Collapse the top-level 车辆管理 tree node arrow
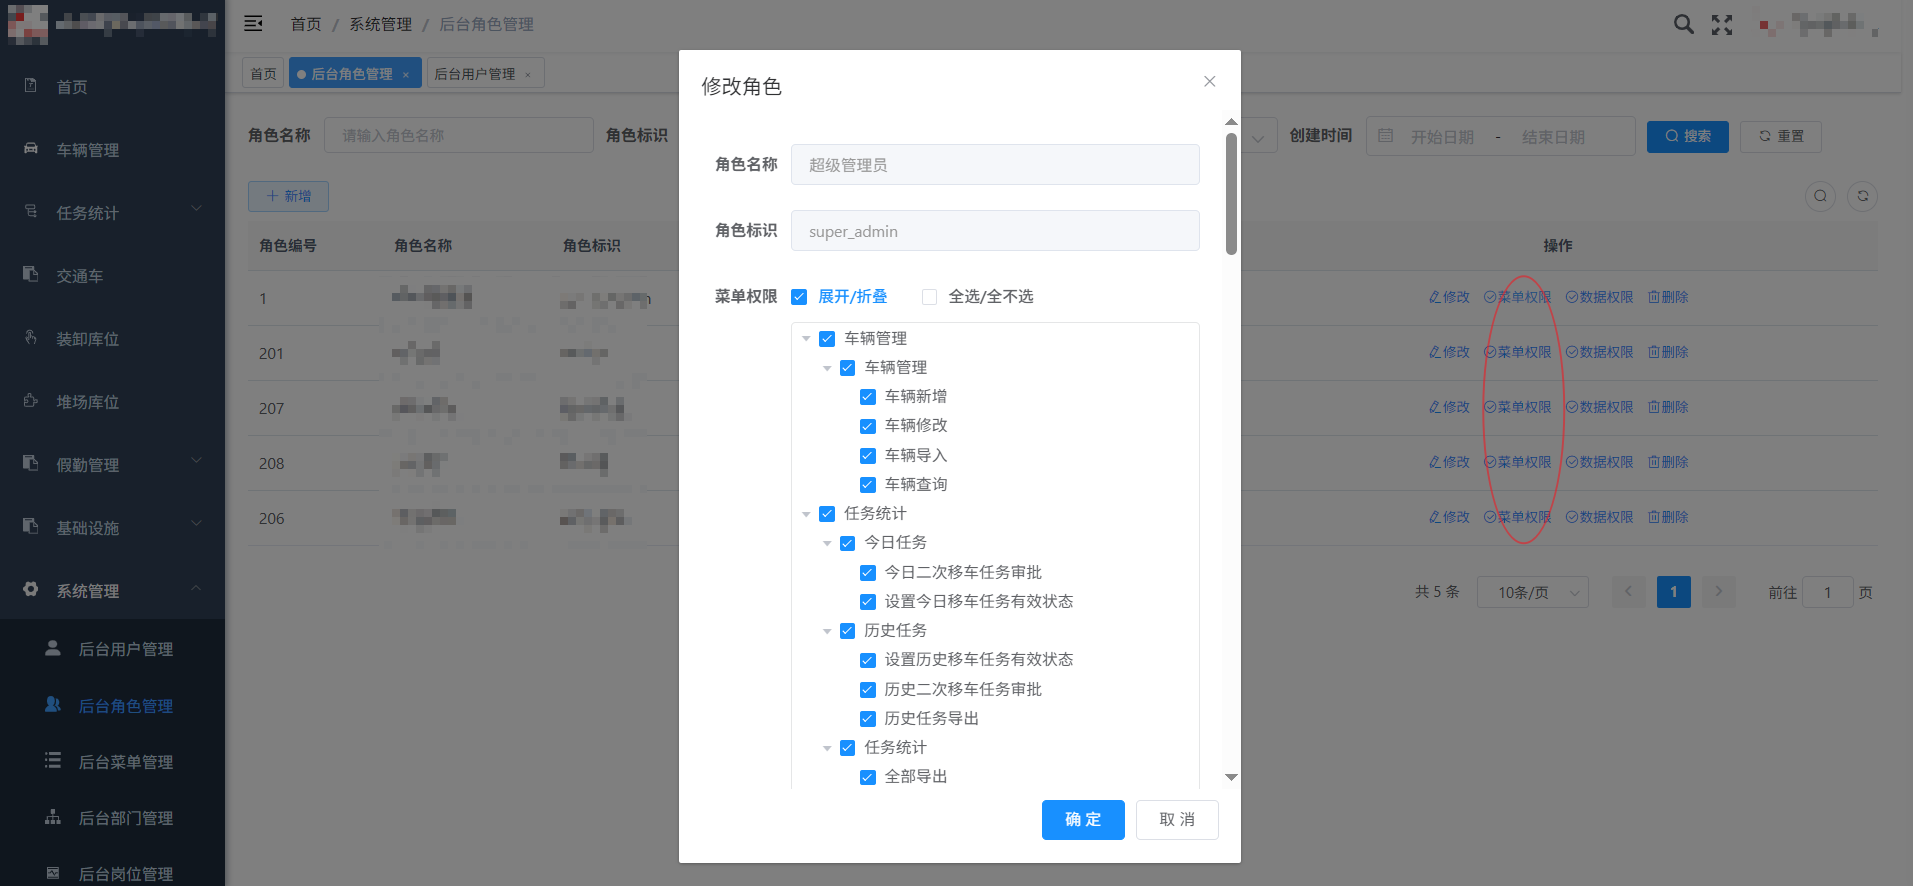Image resolution: width=1913 pixels, height=886 pixels. point(806,339)
